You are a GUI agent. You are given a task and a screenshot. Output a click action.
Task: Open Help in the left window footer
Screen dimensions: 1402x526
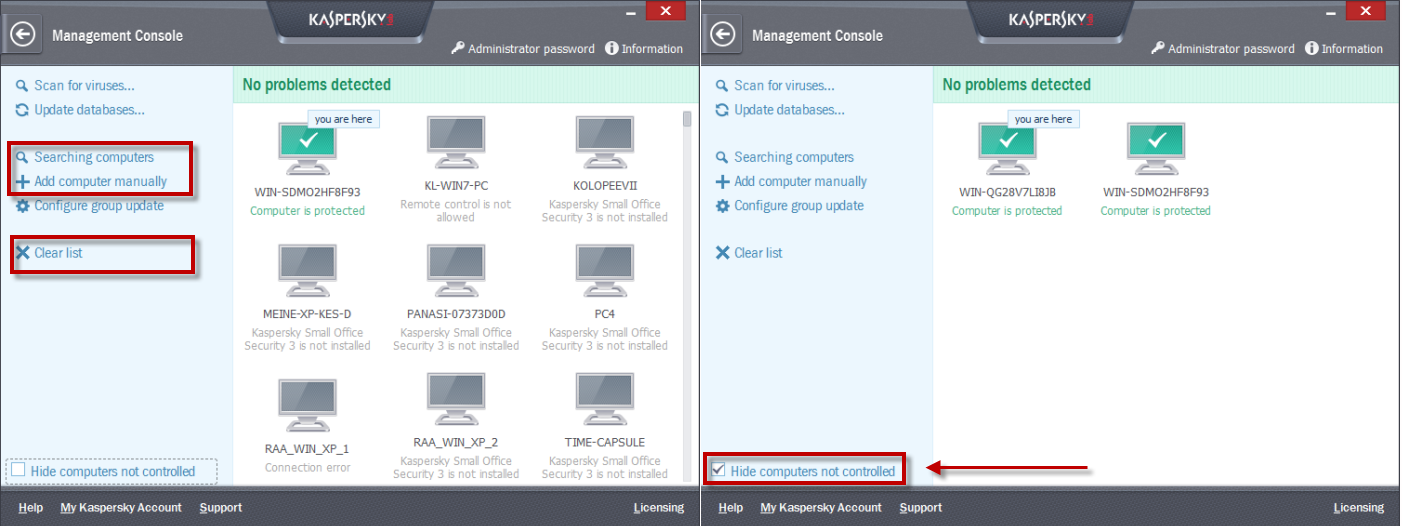click(x=31, y=508)
